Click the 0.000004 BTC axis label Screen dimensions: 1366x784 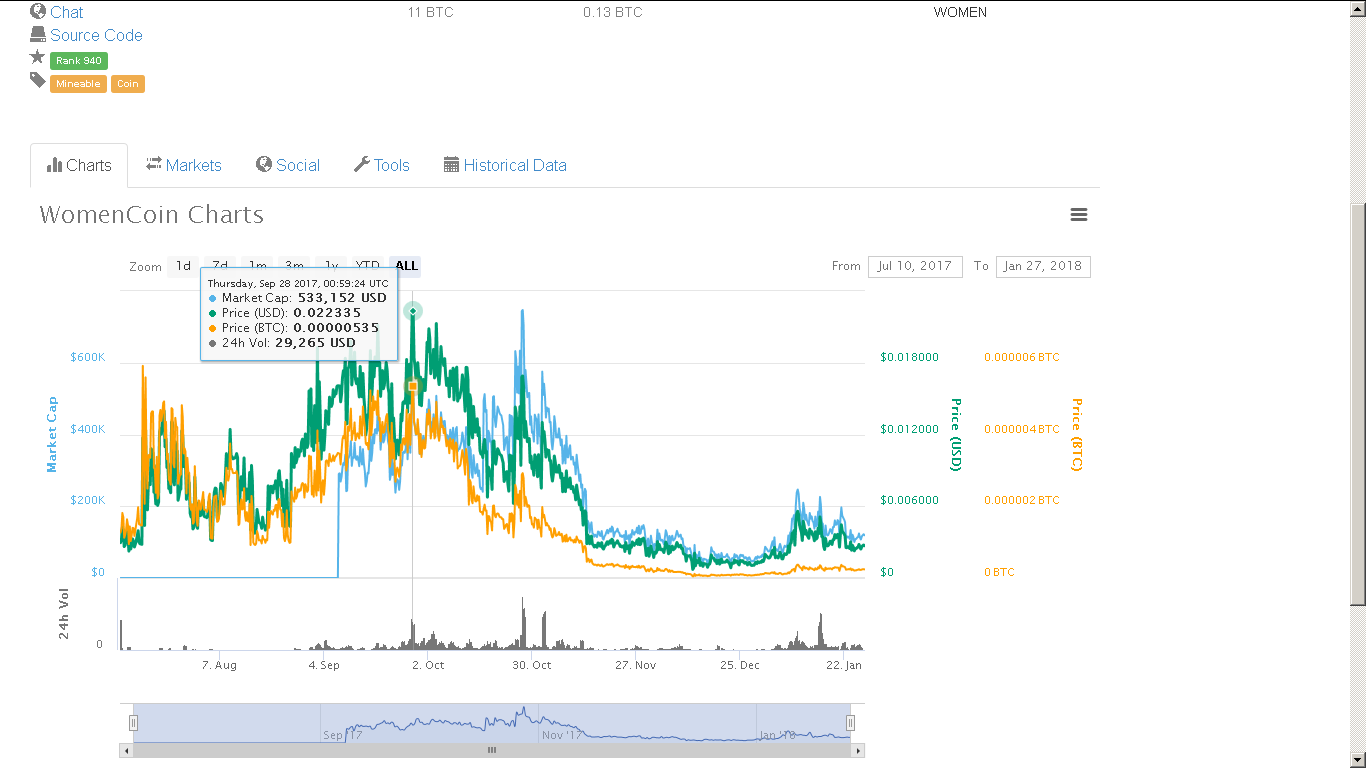click(x=1022, y=429)
